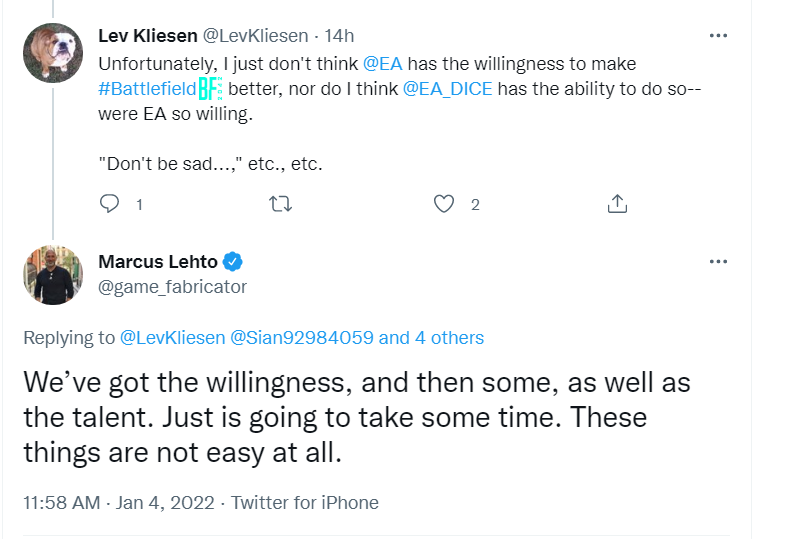The image size is (786, 539).
Task: Open more options on Lev Kliesen's tweet
Action: pos(718,36)
